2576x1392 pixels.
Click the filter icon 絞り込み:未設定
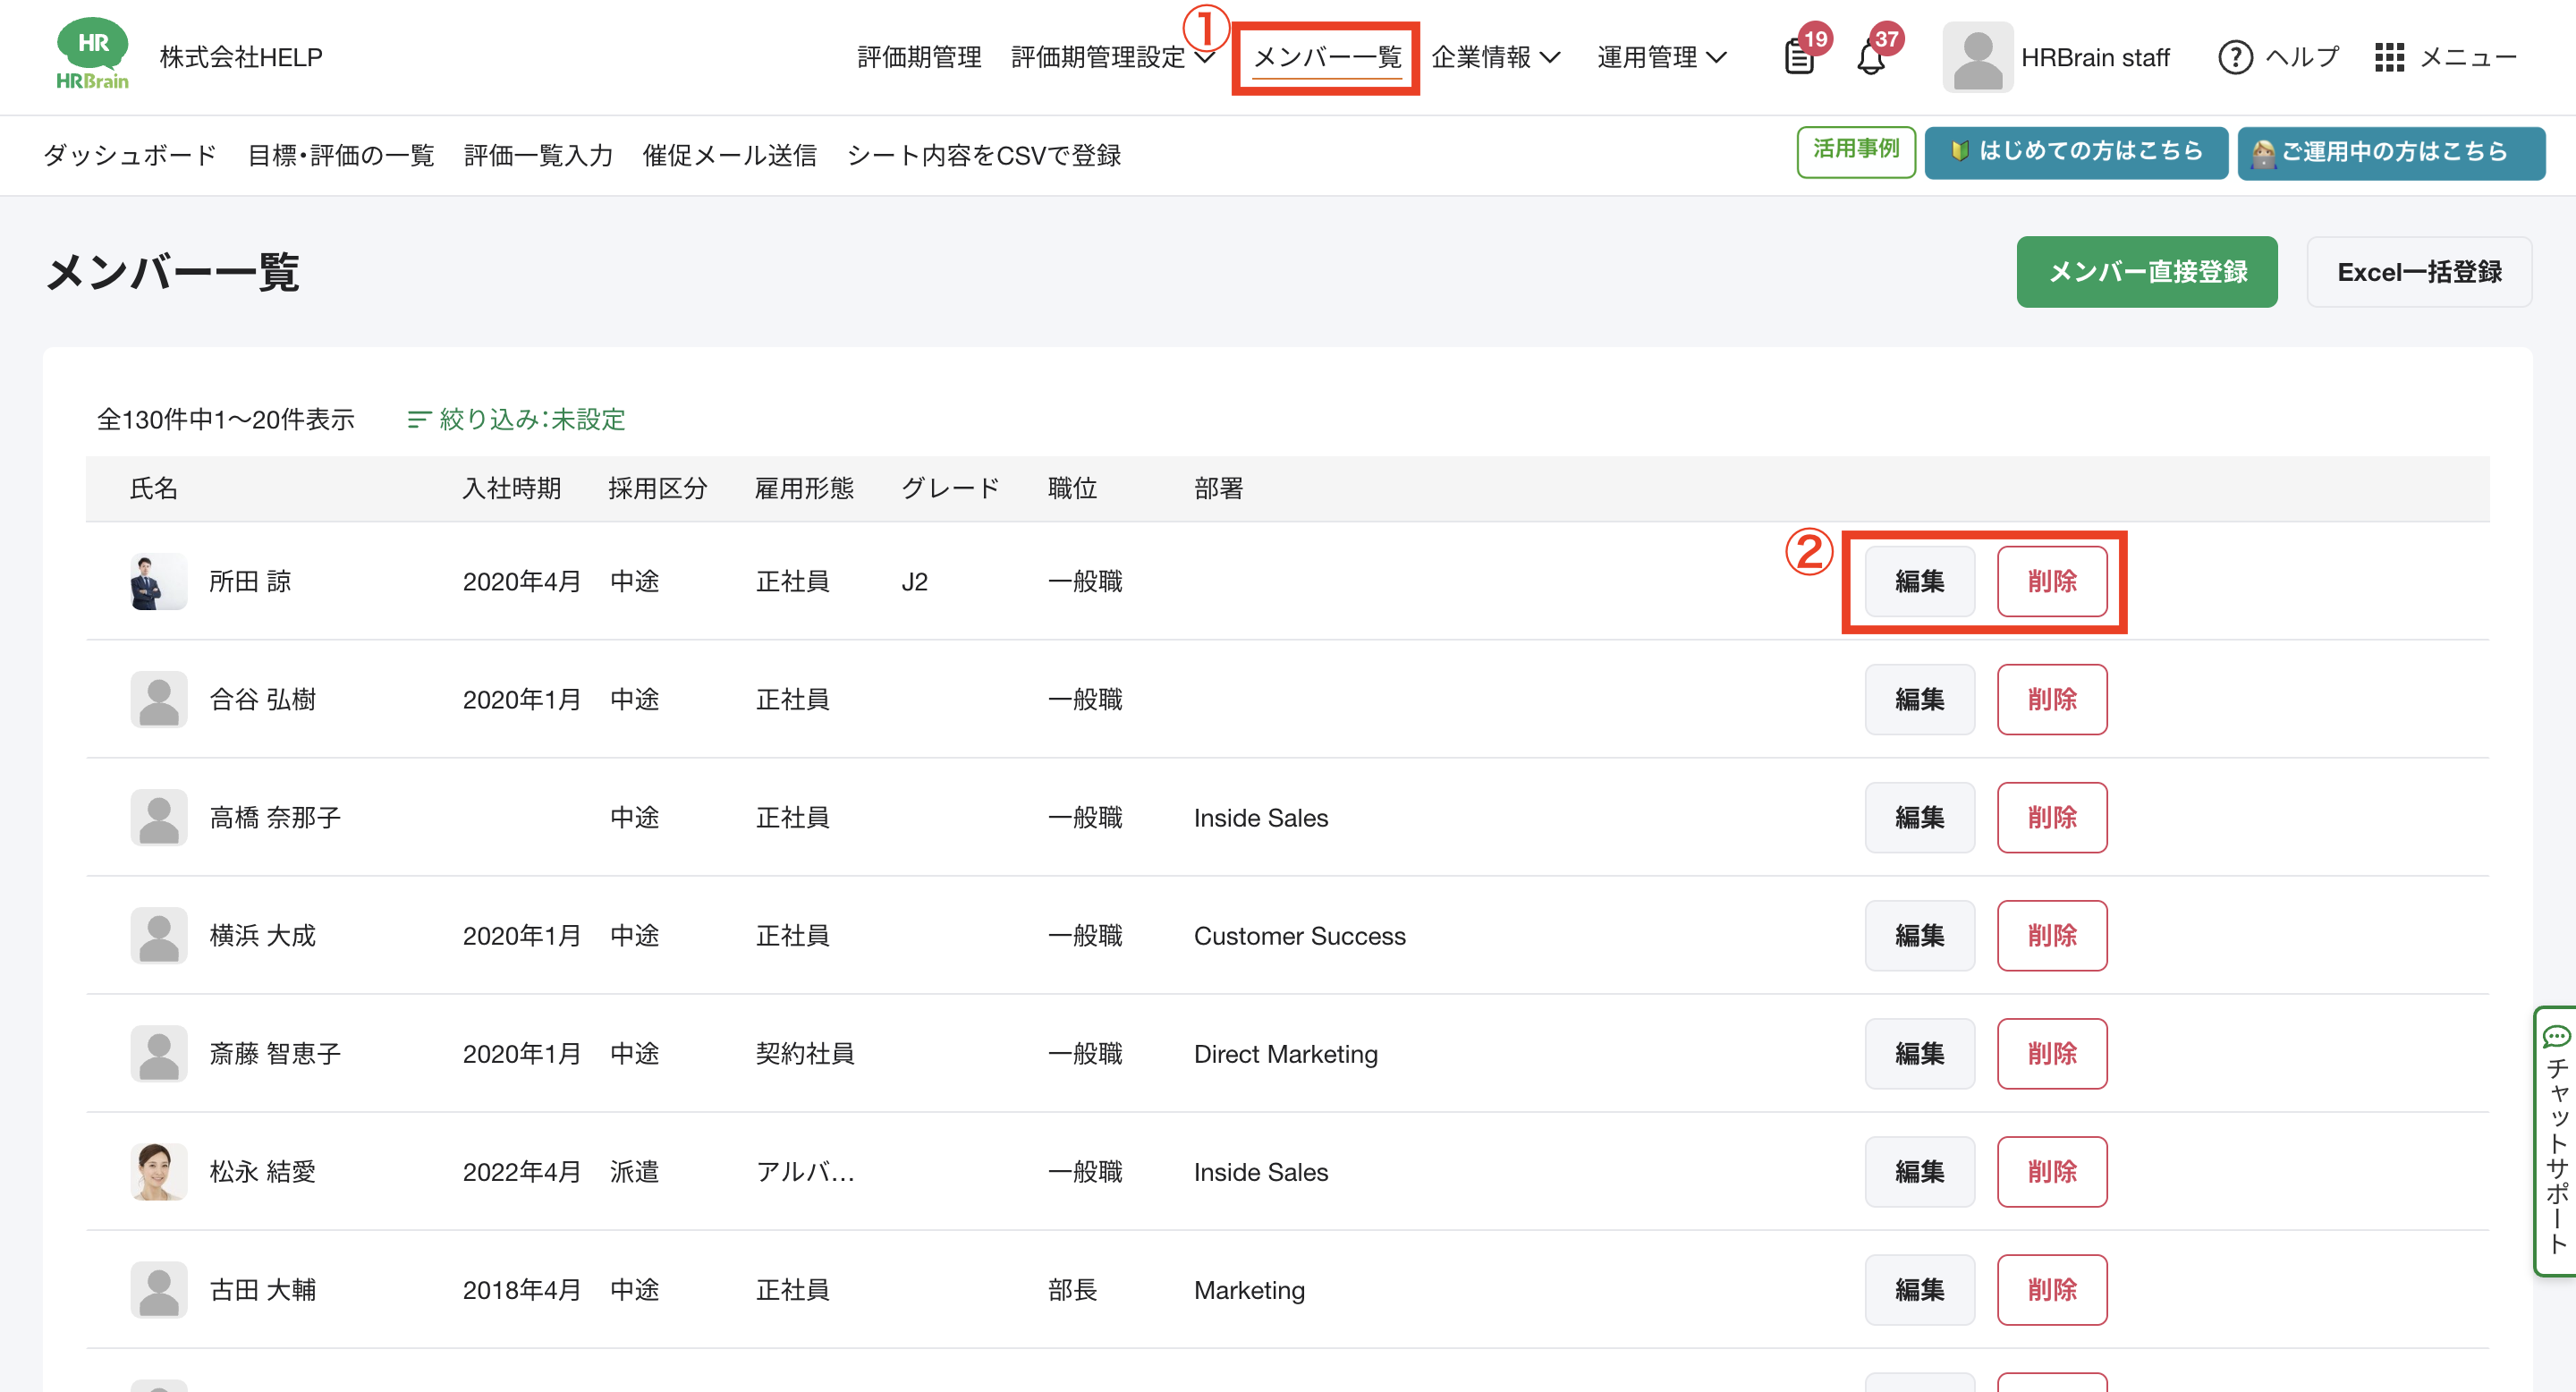point(419,419)
